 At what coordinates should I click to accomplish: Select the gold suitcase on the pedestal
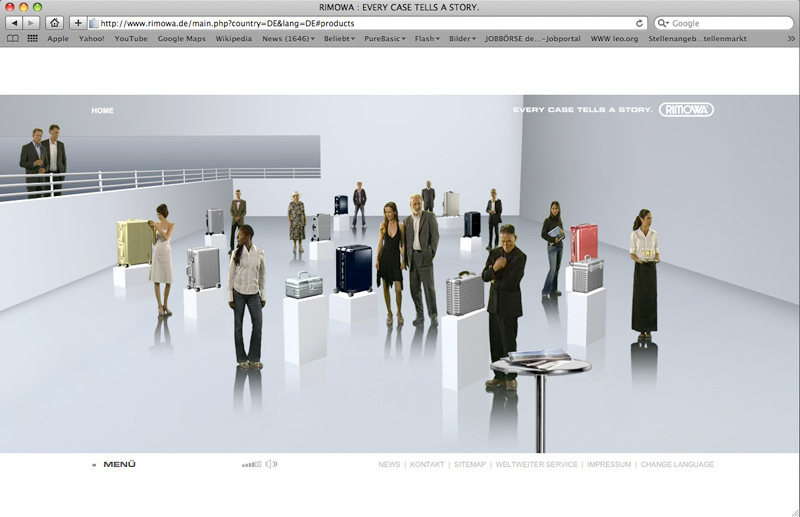coord(134,243)
